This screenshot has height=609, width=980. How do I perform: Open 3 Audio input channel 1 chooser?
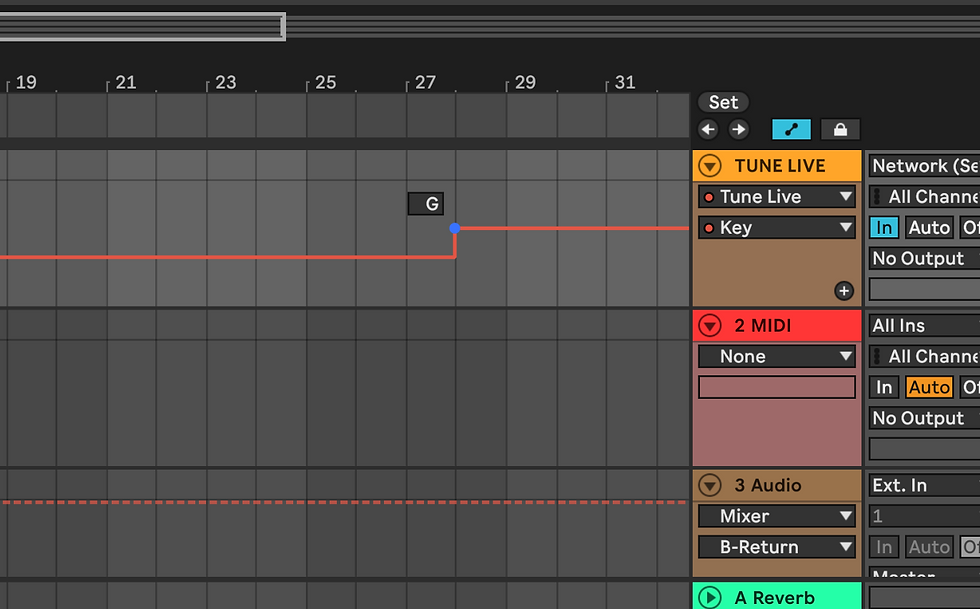pyautogui.click(x=924, y=516)
